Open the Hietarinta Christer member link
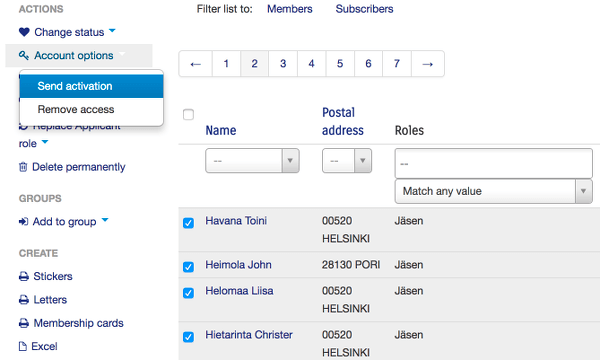Screen dimensions: 600x360 [x=249, y=335]
